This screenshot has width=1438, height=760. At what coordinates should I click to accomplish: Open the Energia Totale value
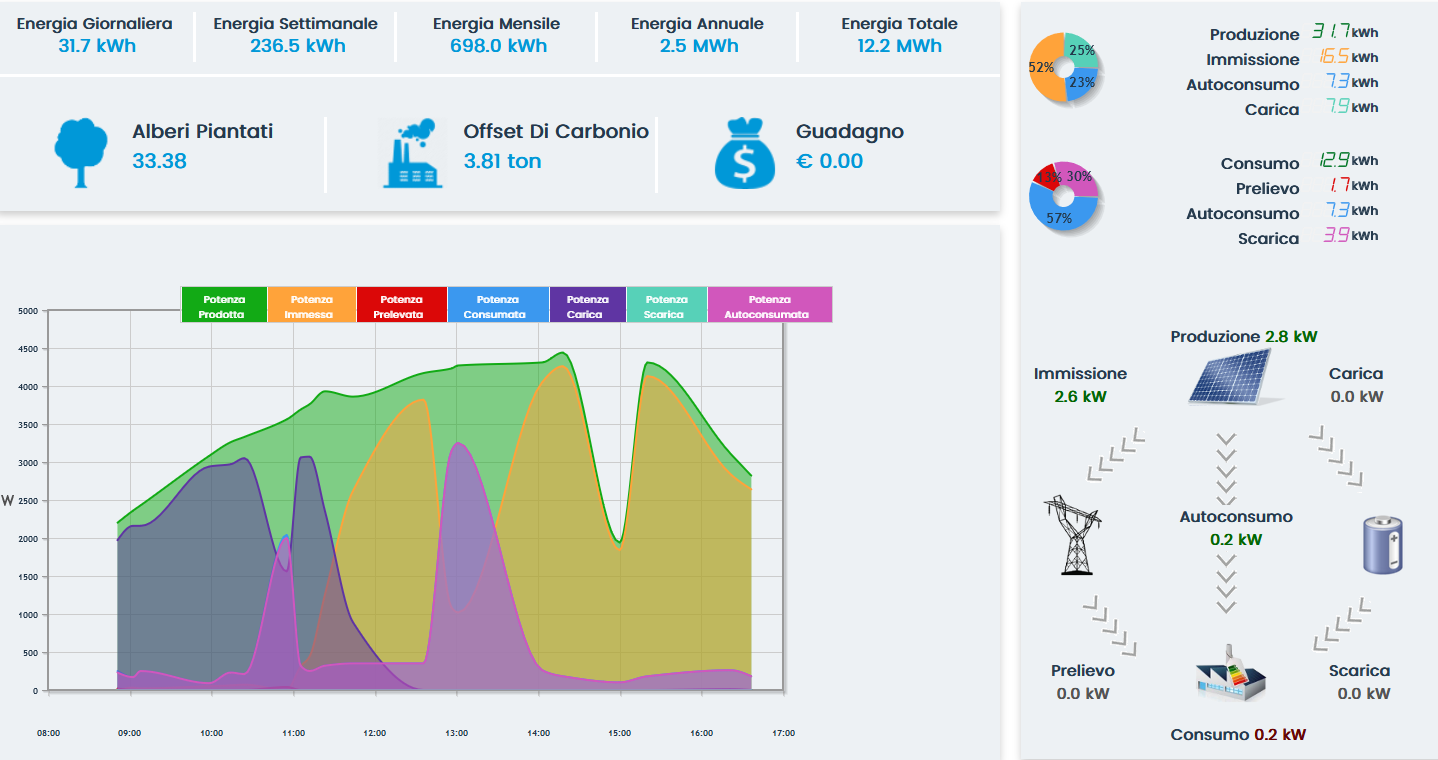click(x=899, y=46)
